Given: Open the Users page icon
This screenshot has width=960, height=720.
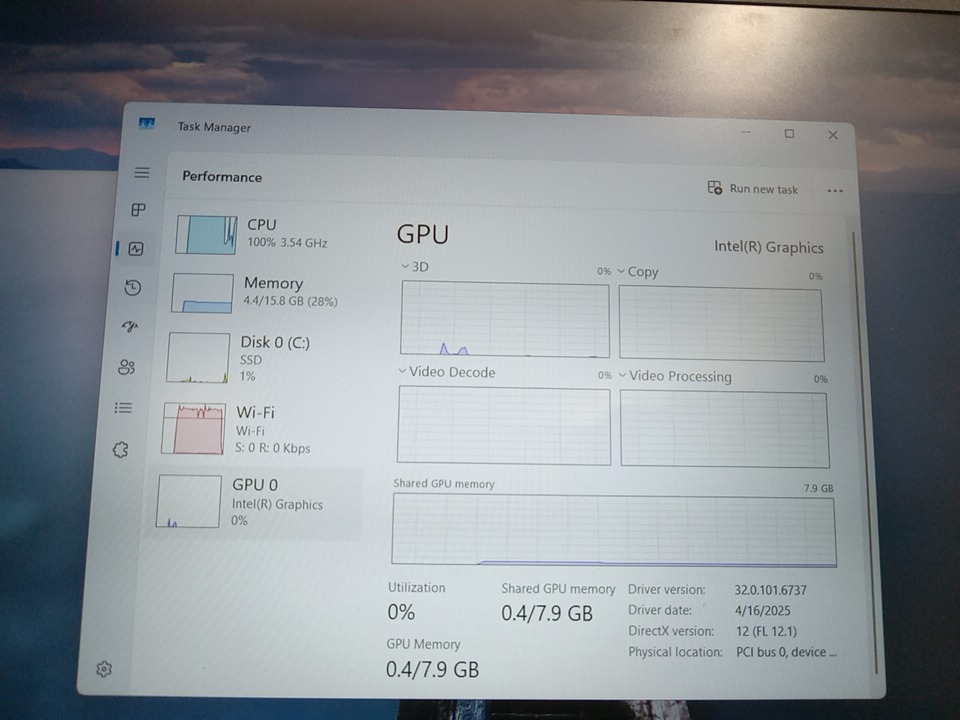Looking at the screenshot, I should pyautogui.click(x=126, y=367).
